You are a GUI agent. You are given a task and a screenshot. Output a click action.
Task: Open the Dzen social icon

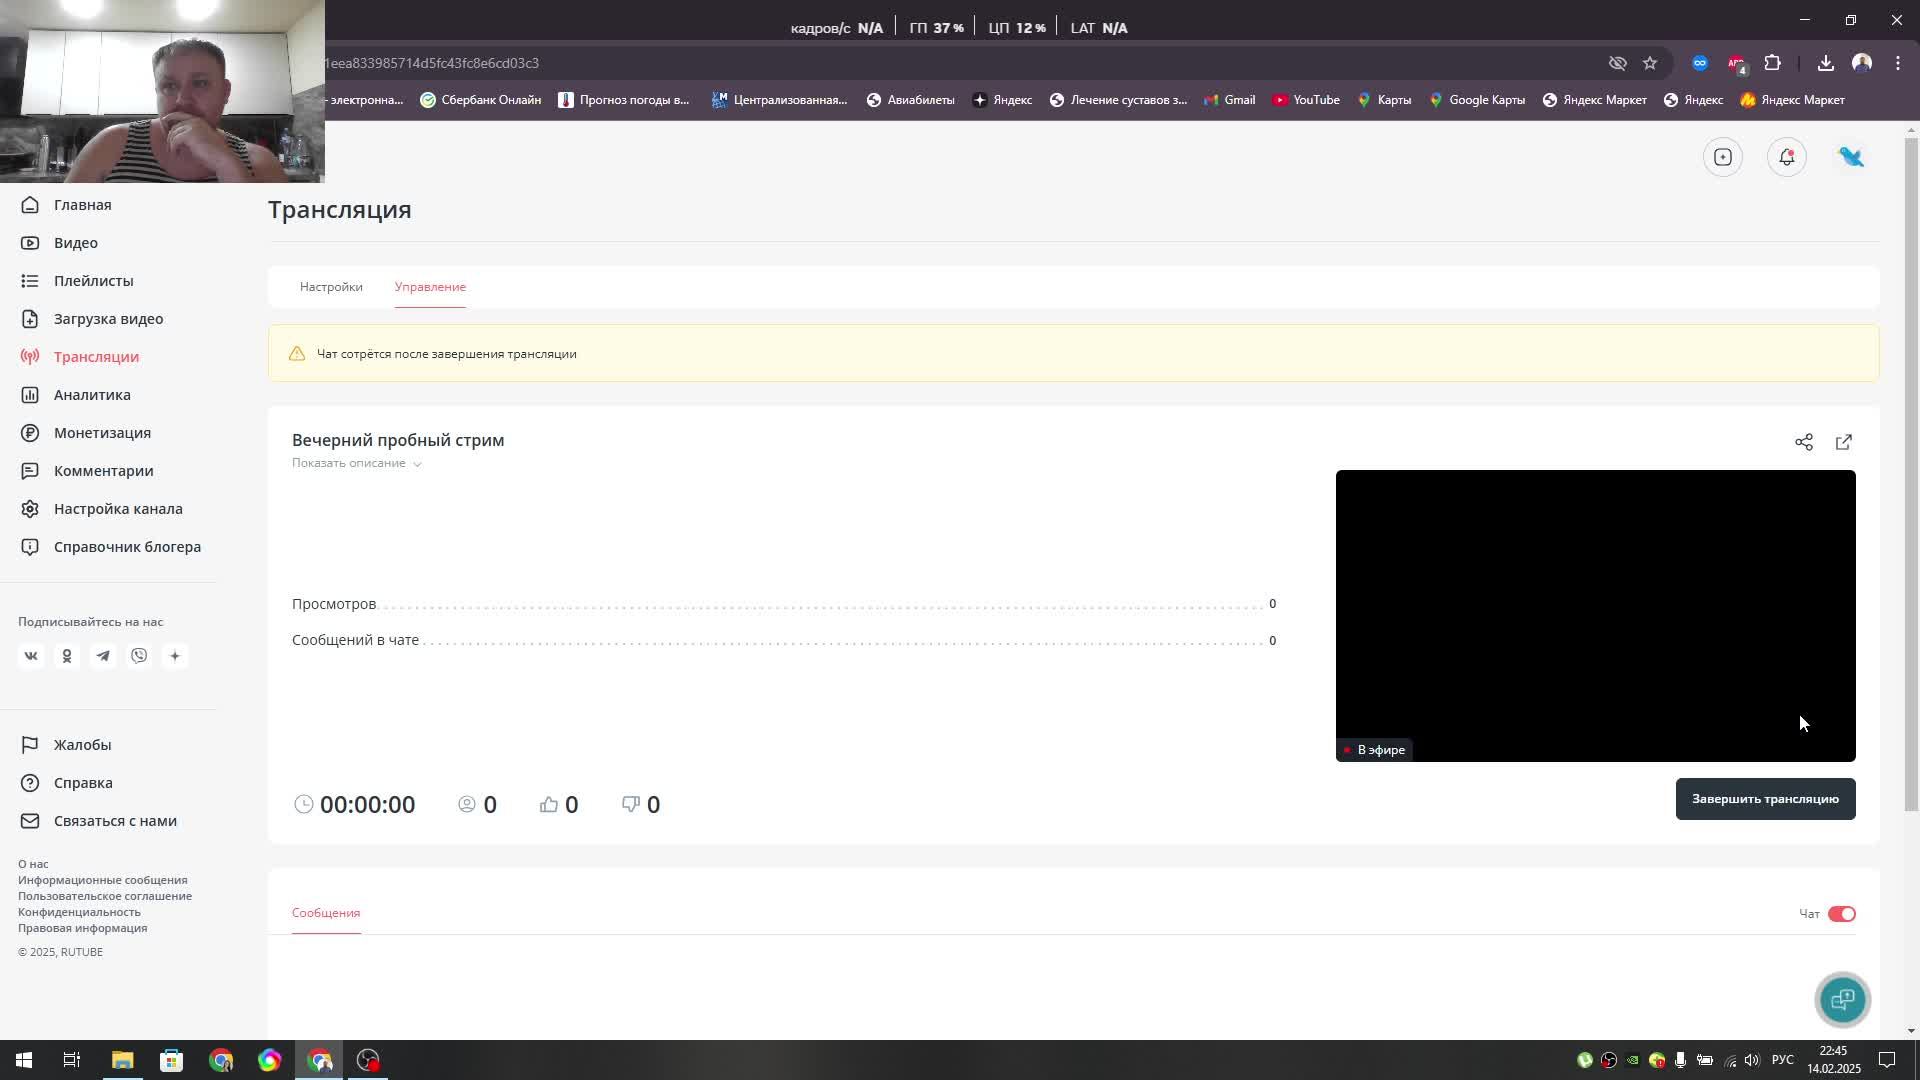point(175,656)
